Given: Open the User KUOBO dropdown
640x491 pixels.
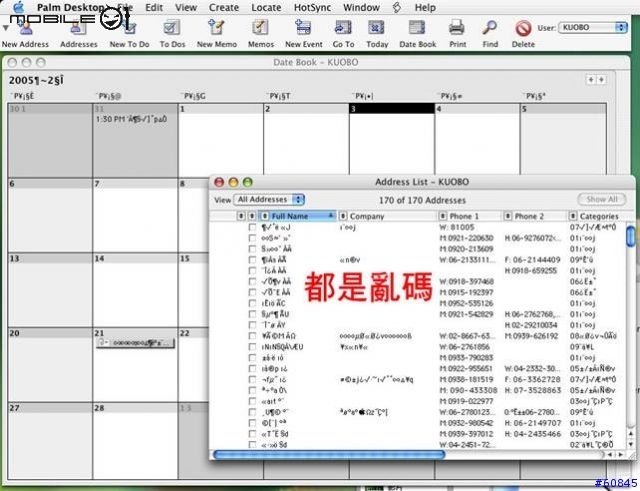Looking at the screenshot, I should point(593,27).
